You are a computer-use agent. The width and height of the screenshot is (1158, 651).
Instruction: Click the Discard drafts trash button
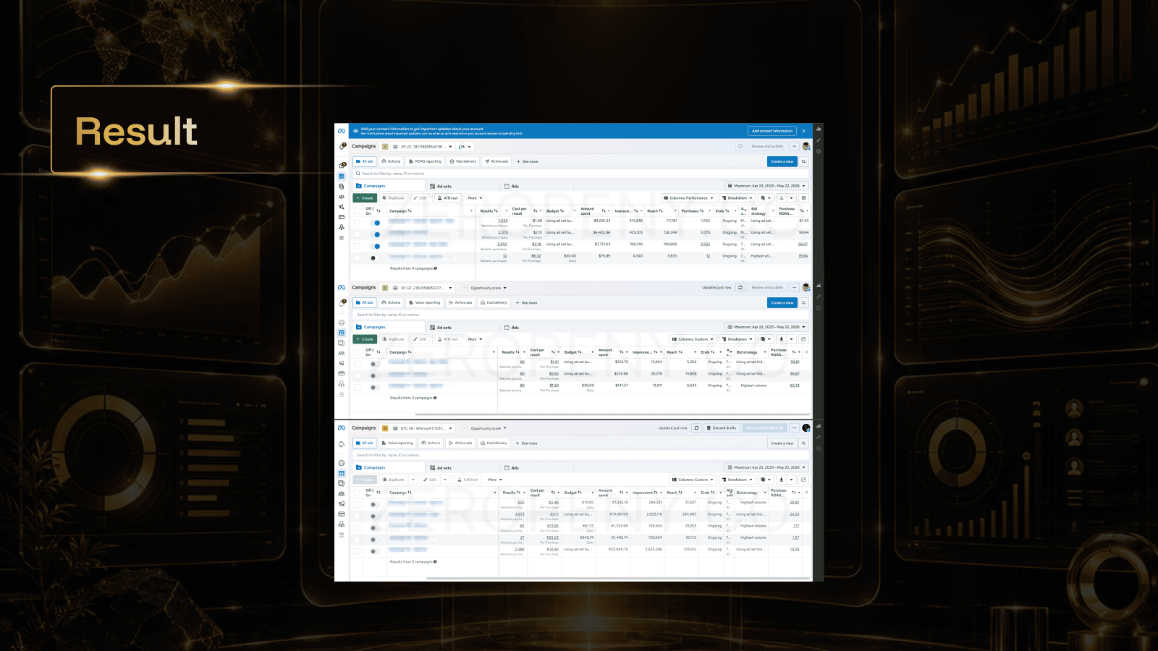coord(722,428)
